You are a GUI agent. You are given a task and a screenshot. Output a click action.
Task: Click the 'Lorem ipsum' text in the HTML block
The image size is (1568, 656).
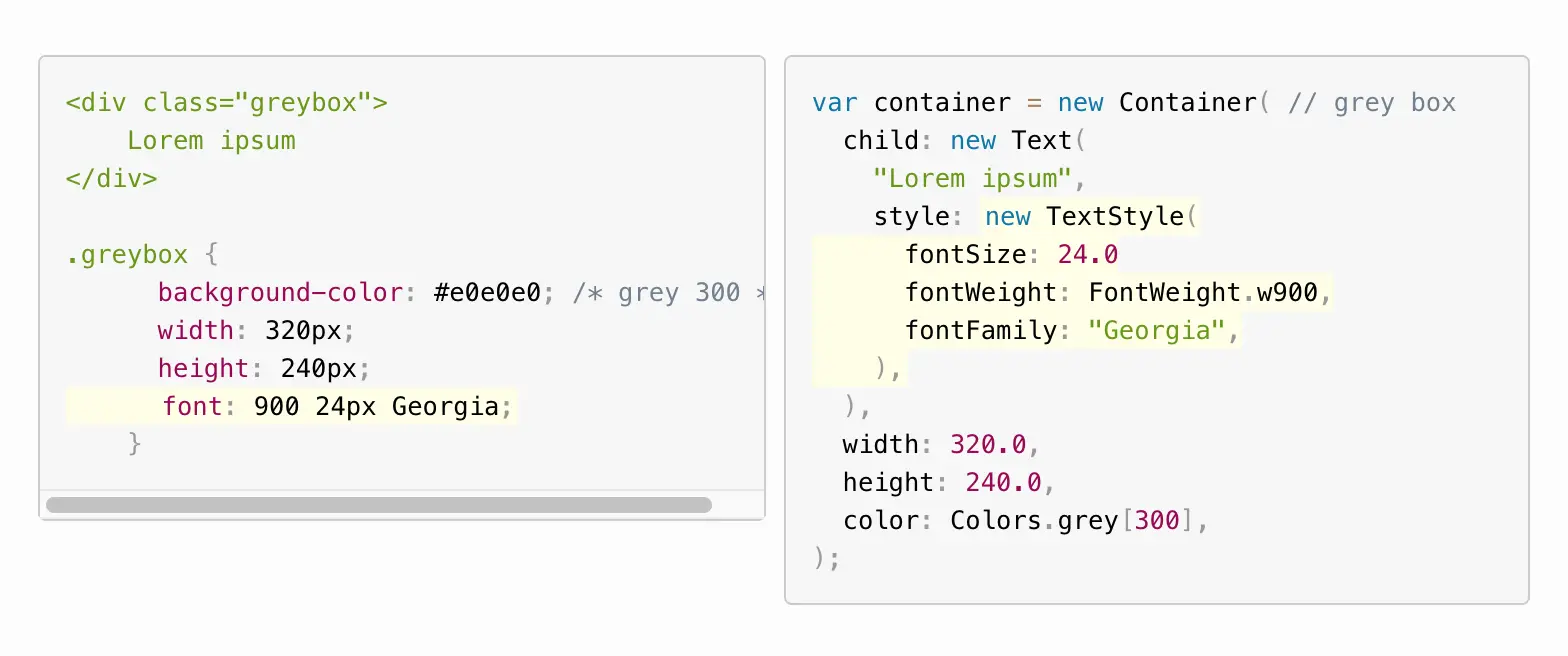pyautogui.click(x=211, y=141)
